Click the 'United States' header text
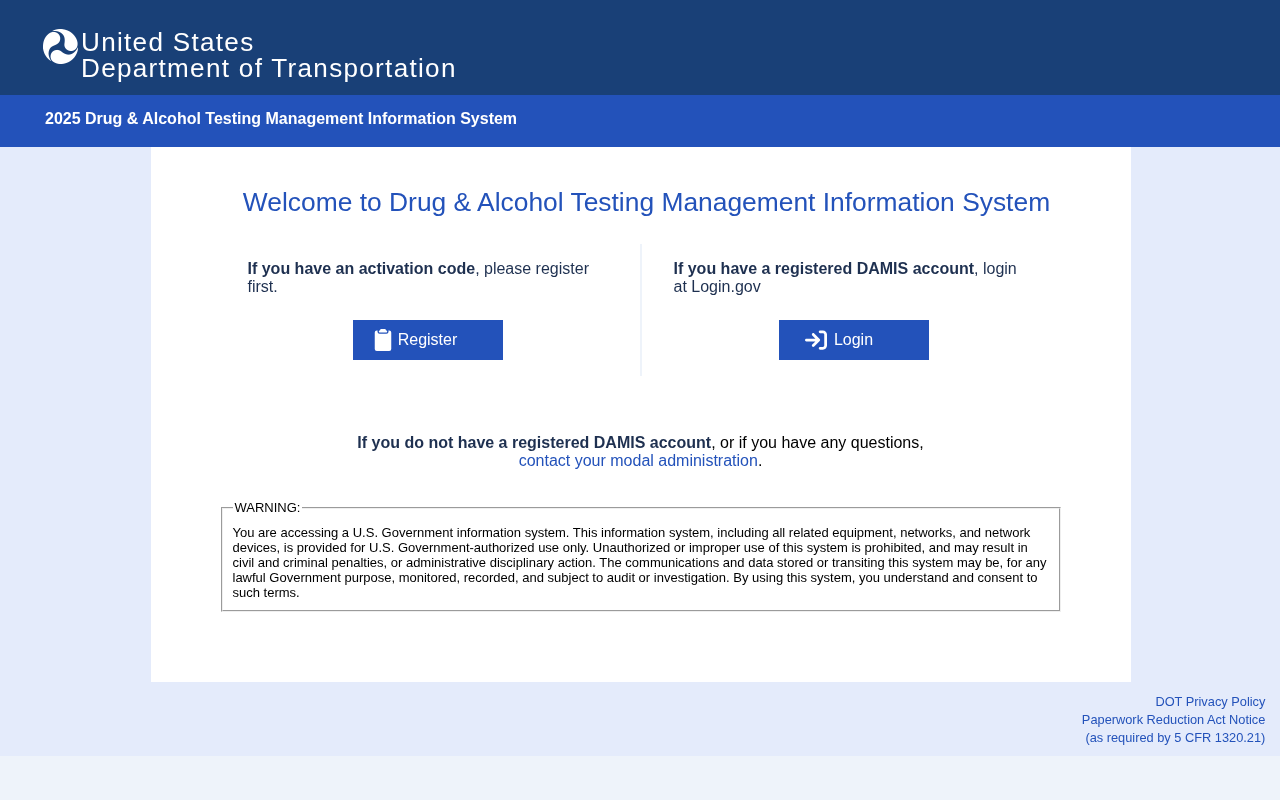 [167, 42]
